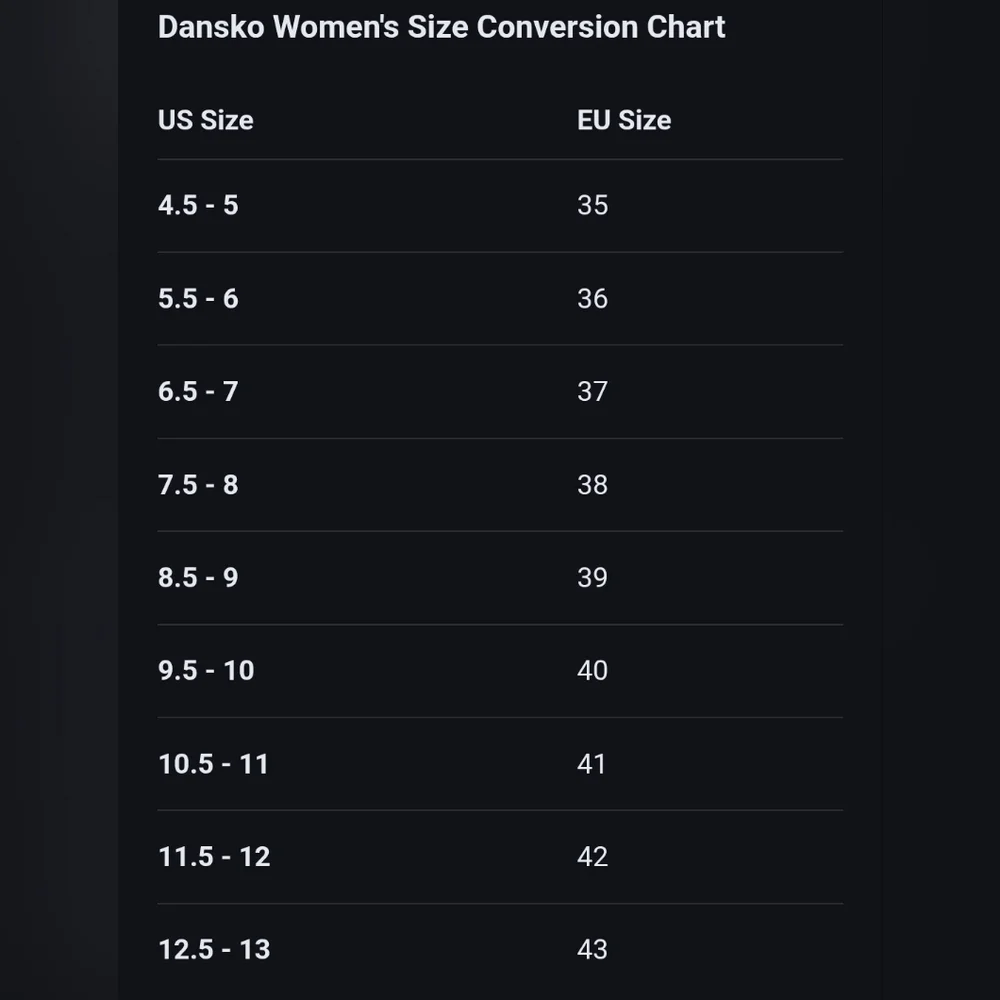Click EU size 36 value

pos(592,298)
